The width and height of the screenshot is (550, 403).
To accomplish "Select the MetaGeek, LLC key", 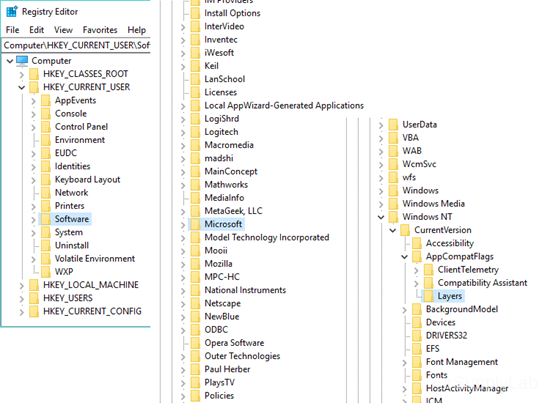I will click(233, 211).
